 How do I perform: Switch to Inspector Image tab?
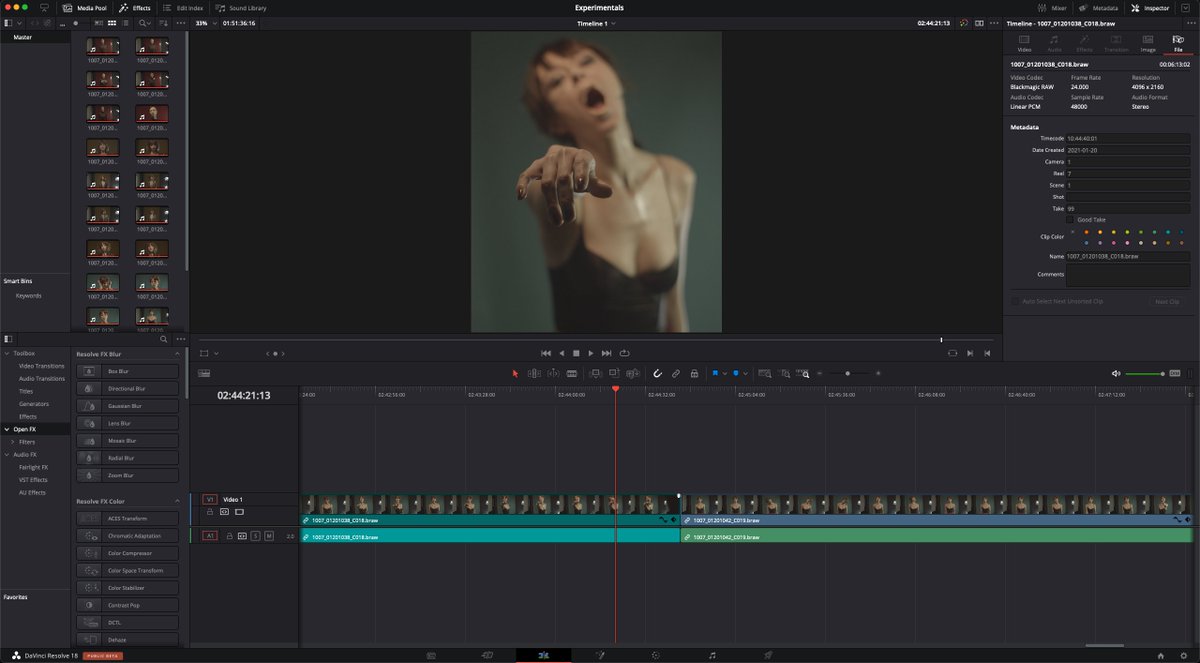click(1148, 42)
